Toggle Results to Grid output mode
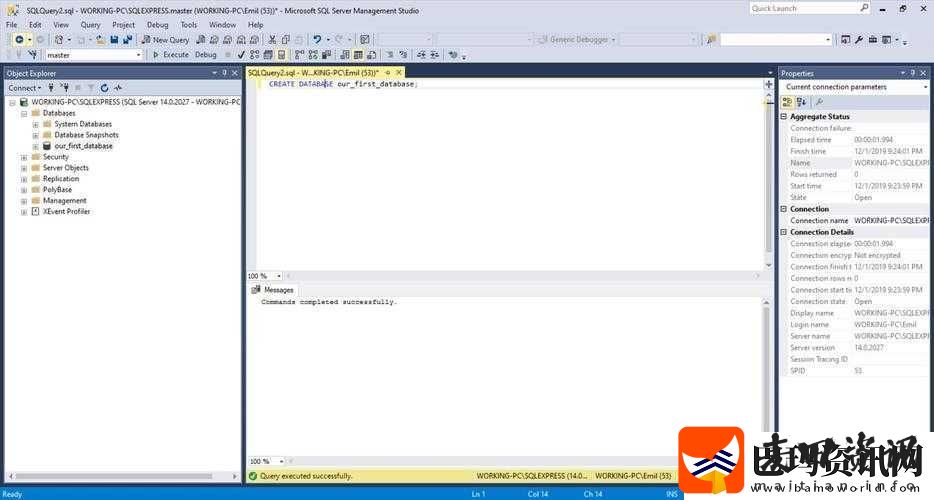 [358, 55]
